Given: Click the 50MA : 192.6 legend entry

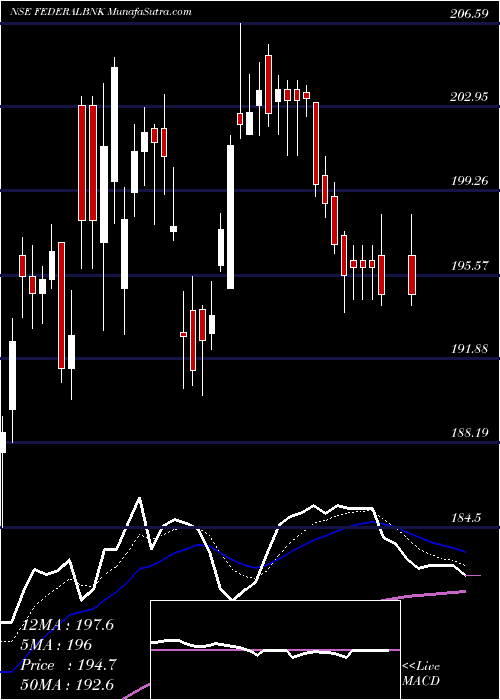Looking at the screenshot, I should point(67,684).
